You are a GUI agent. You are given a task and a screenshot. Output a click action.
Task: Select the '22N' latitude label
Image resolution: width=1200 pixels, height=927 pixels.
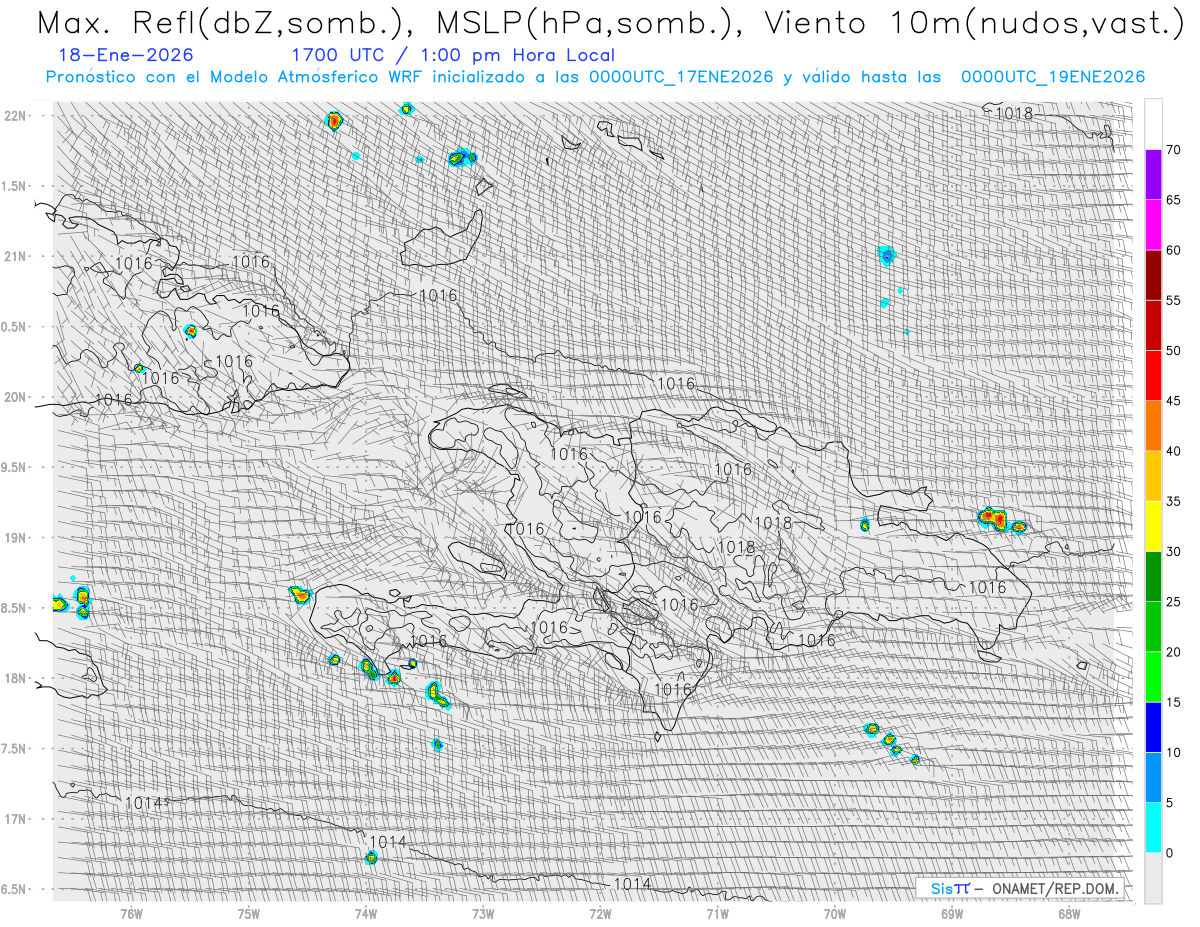tap(15, 115)
